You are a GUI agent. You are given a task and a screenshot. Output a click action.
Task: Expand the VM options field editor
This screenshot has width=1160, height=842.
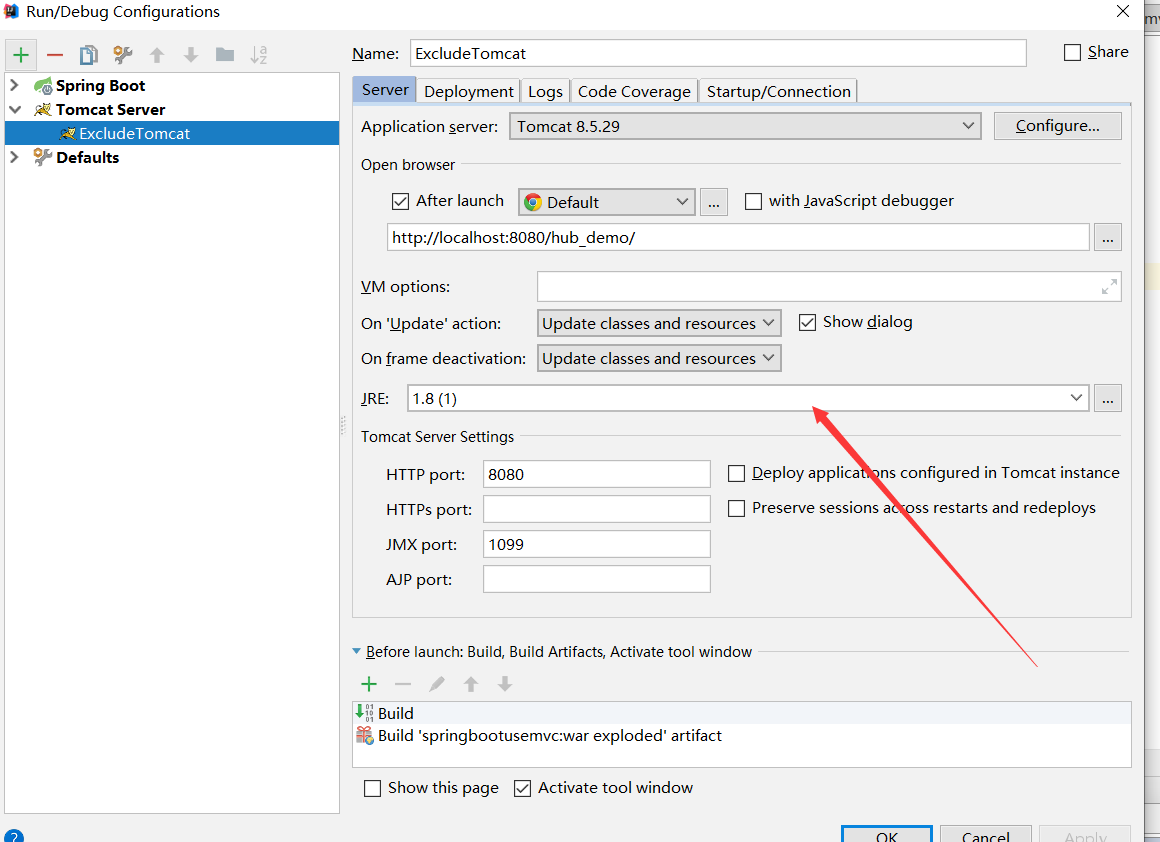tap(1109, 287)
